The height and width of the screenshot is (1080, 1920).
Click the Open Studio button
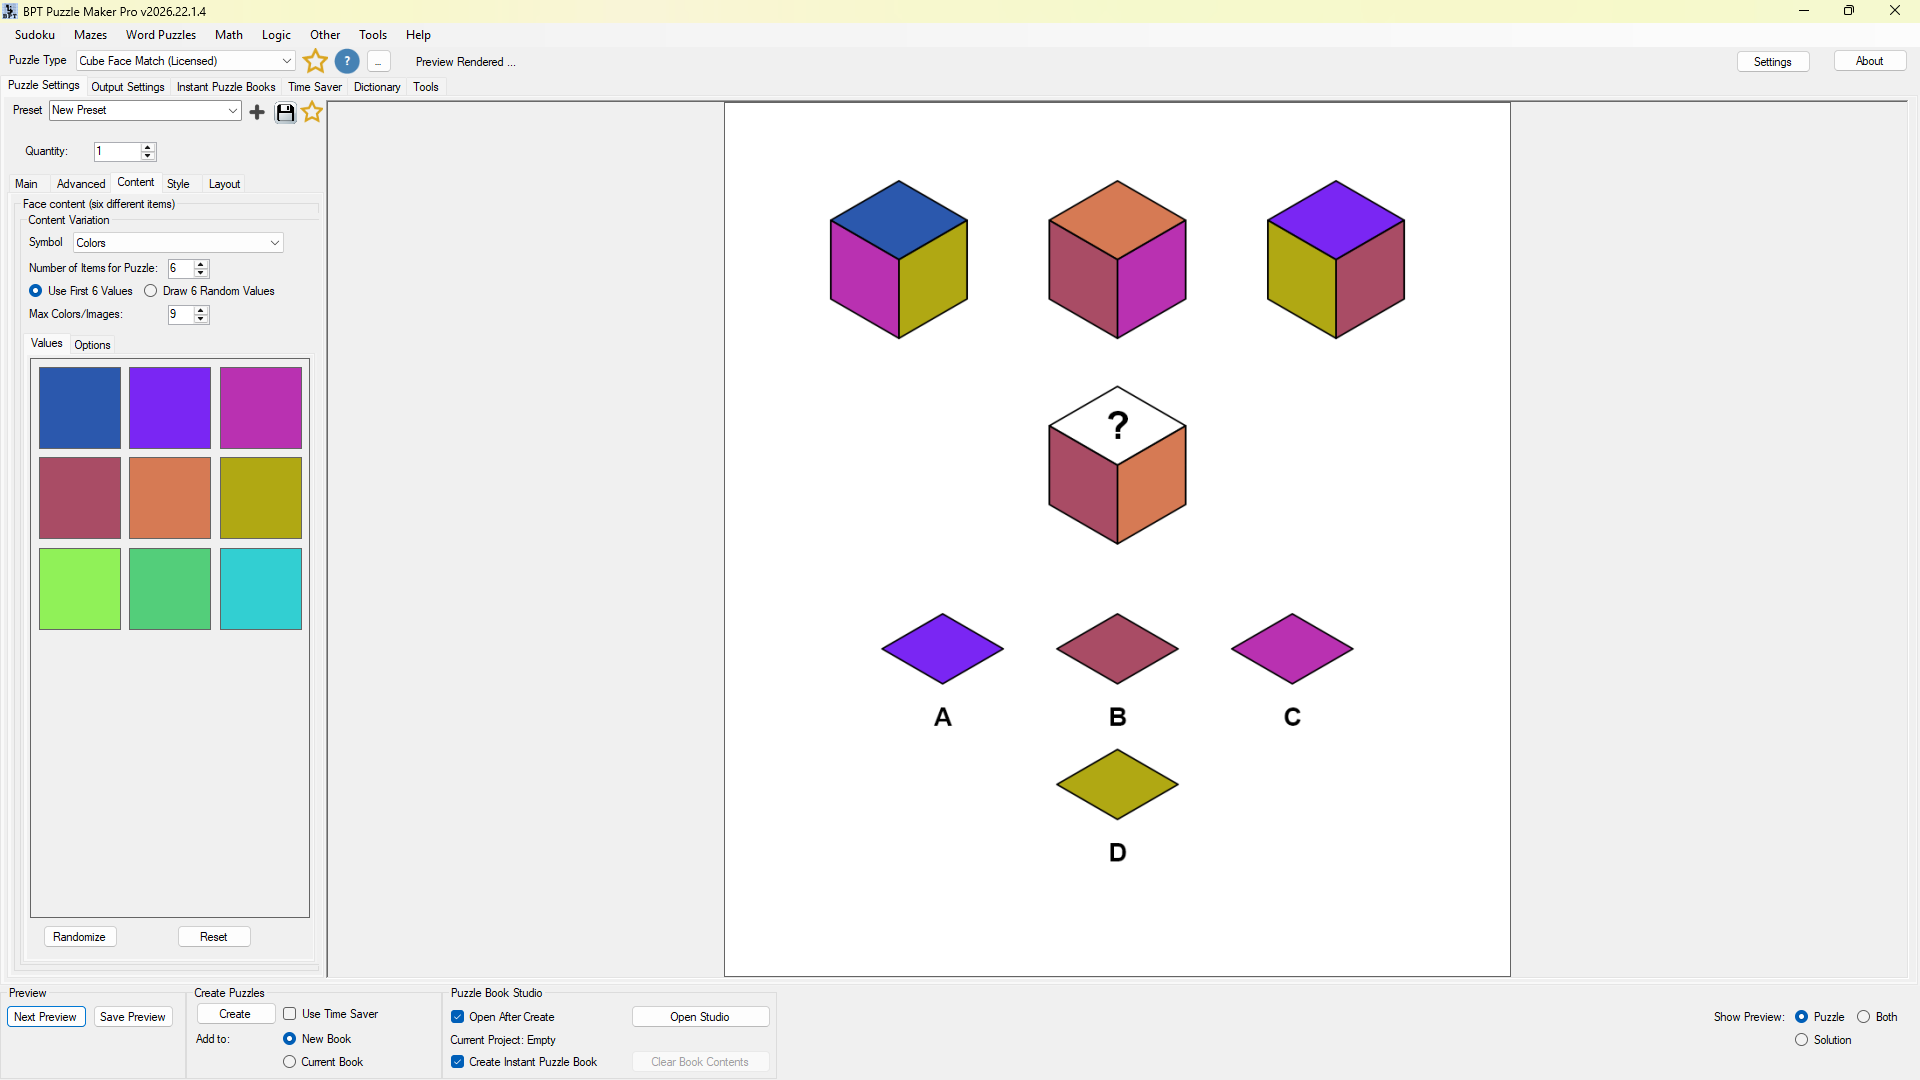700,1017
